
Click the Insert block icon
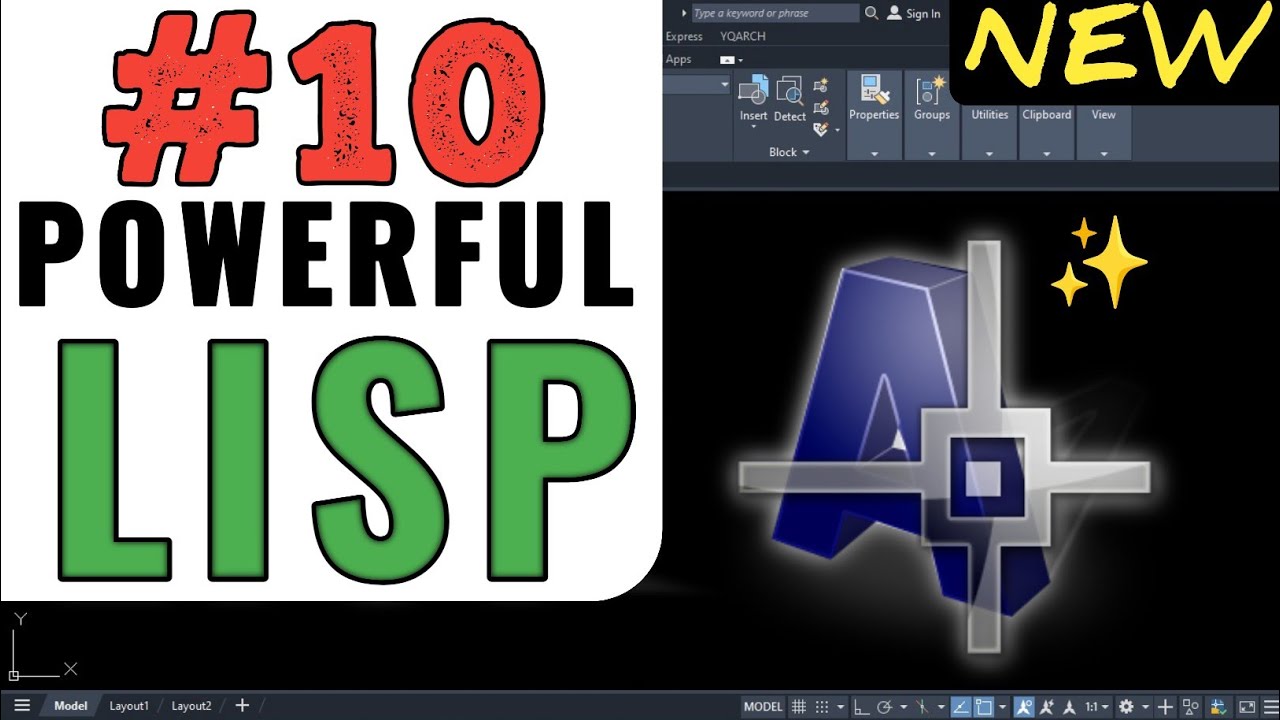click(752, 91)
